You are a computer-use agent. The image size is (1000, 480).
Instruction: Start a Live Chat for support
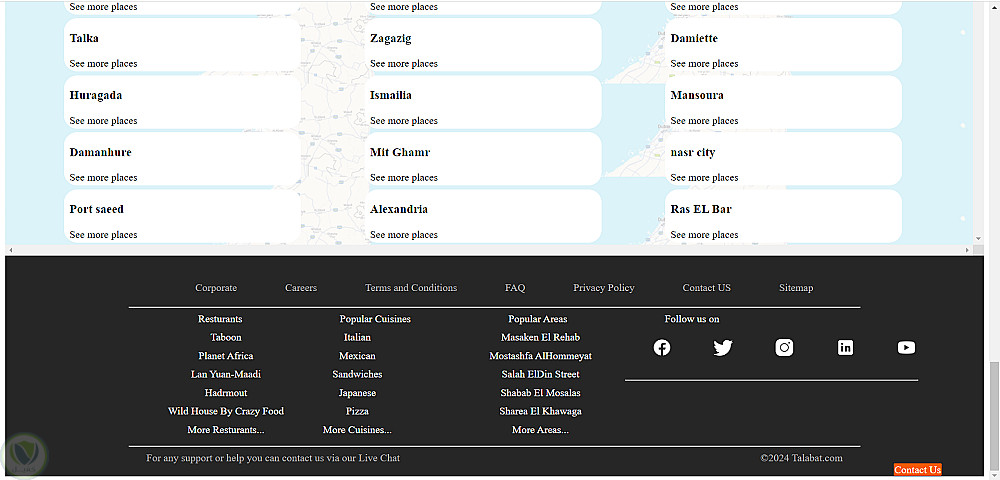[379, 458]
